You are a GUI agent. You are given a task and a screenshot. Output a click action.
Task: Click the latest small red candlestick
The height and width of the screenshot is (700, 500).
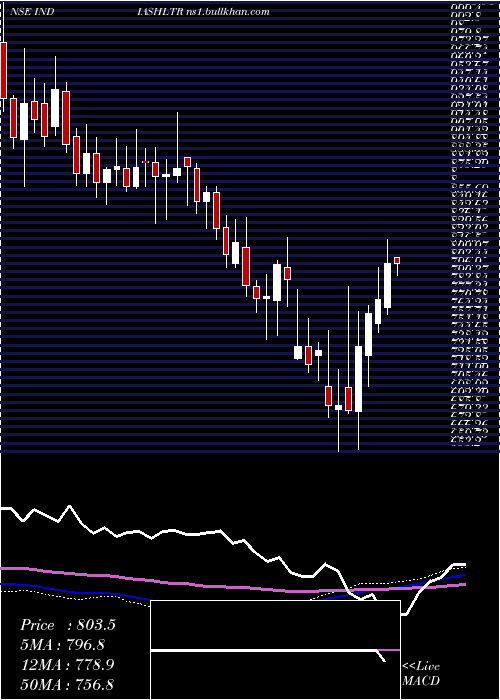[x=397, y=260]
